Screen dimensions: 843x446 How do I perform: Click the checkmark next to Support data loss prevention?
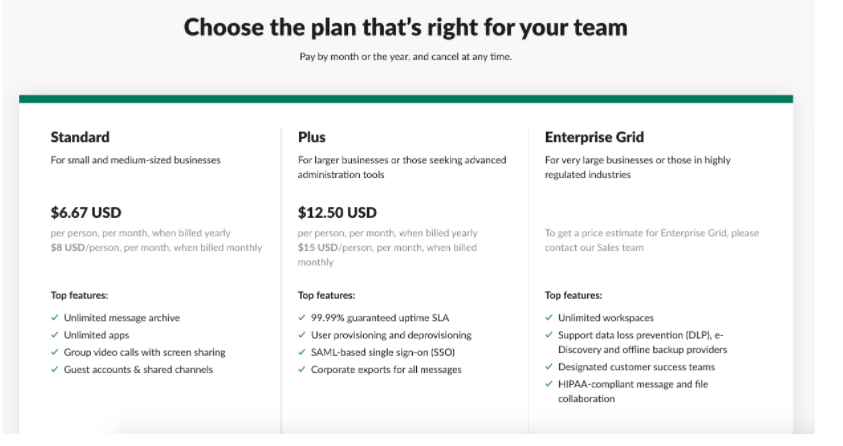click(x=548, y=335)
